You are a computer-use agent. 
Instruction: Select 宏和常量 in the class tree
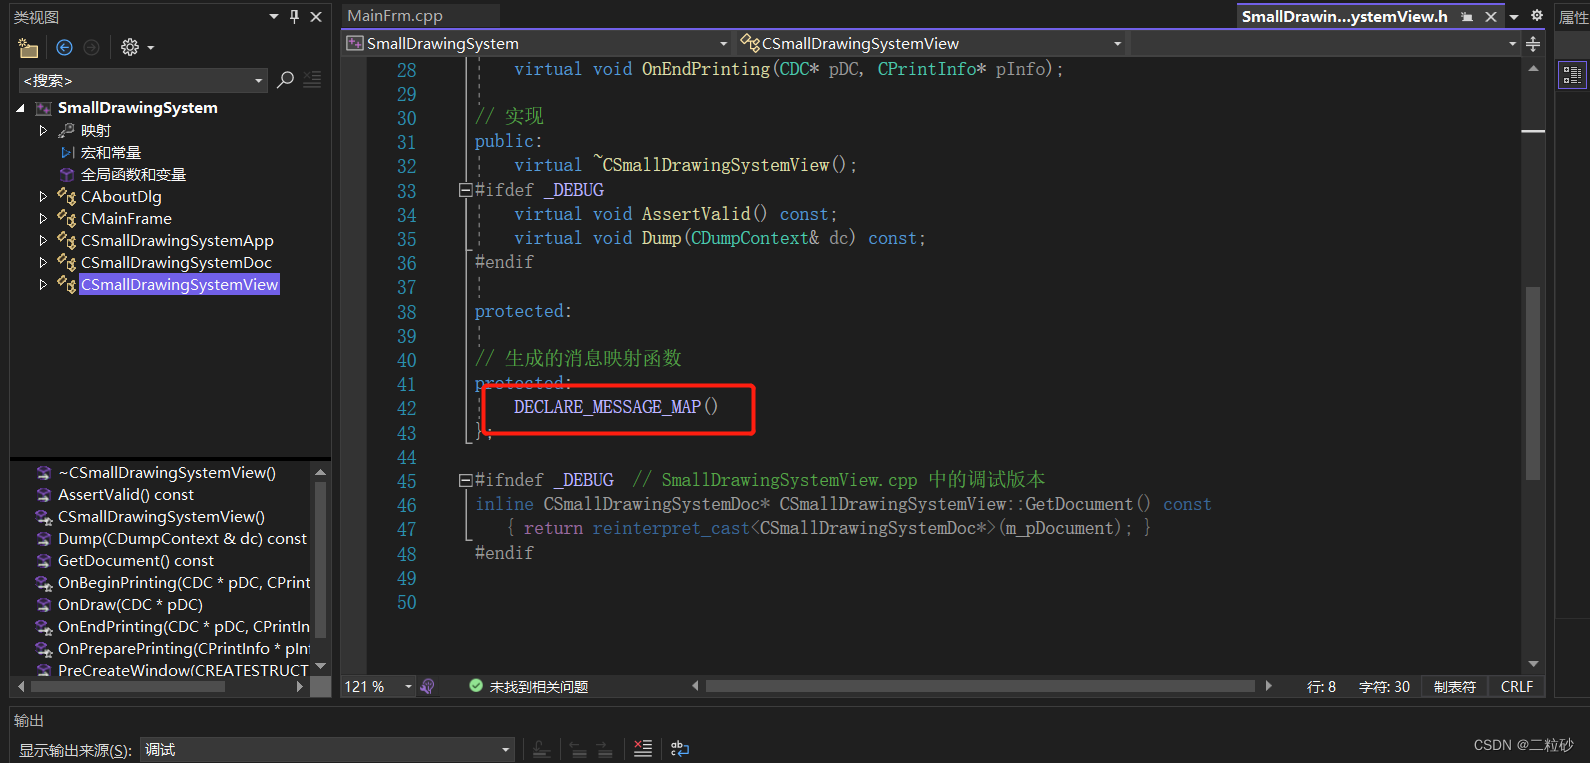click(111, 152)
